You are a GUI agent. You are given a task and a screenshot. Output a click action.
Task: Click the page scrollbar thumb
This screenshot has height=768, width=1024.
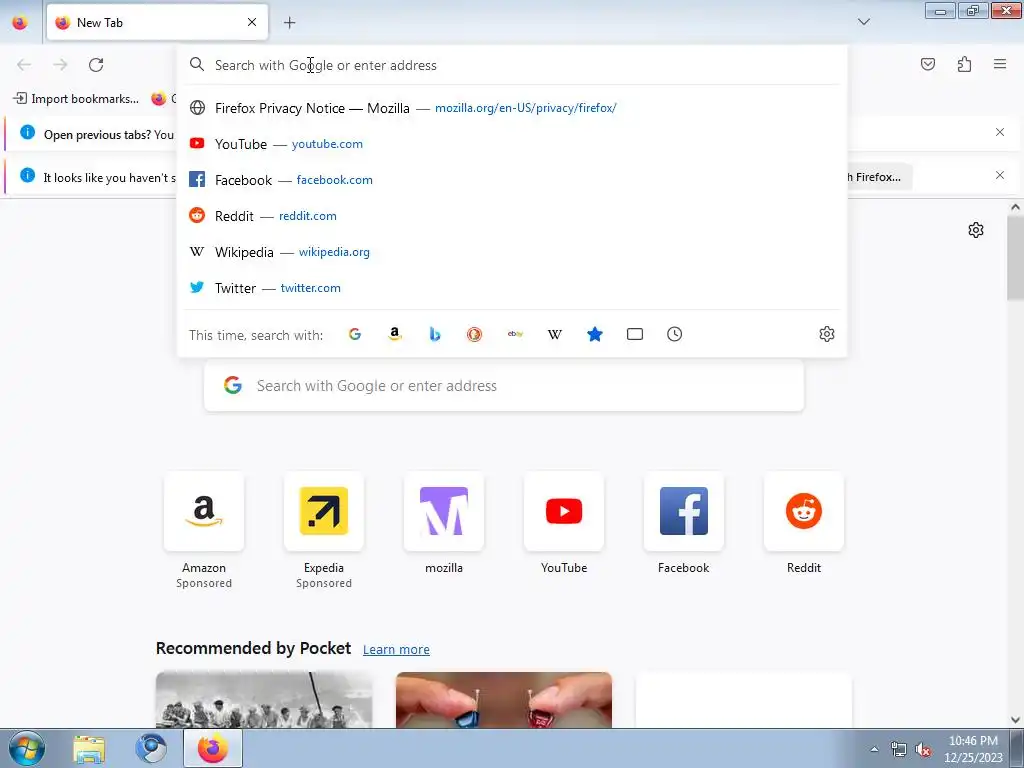coord(1015,258)
